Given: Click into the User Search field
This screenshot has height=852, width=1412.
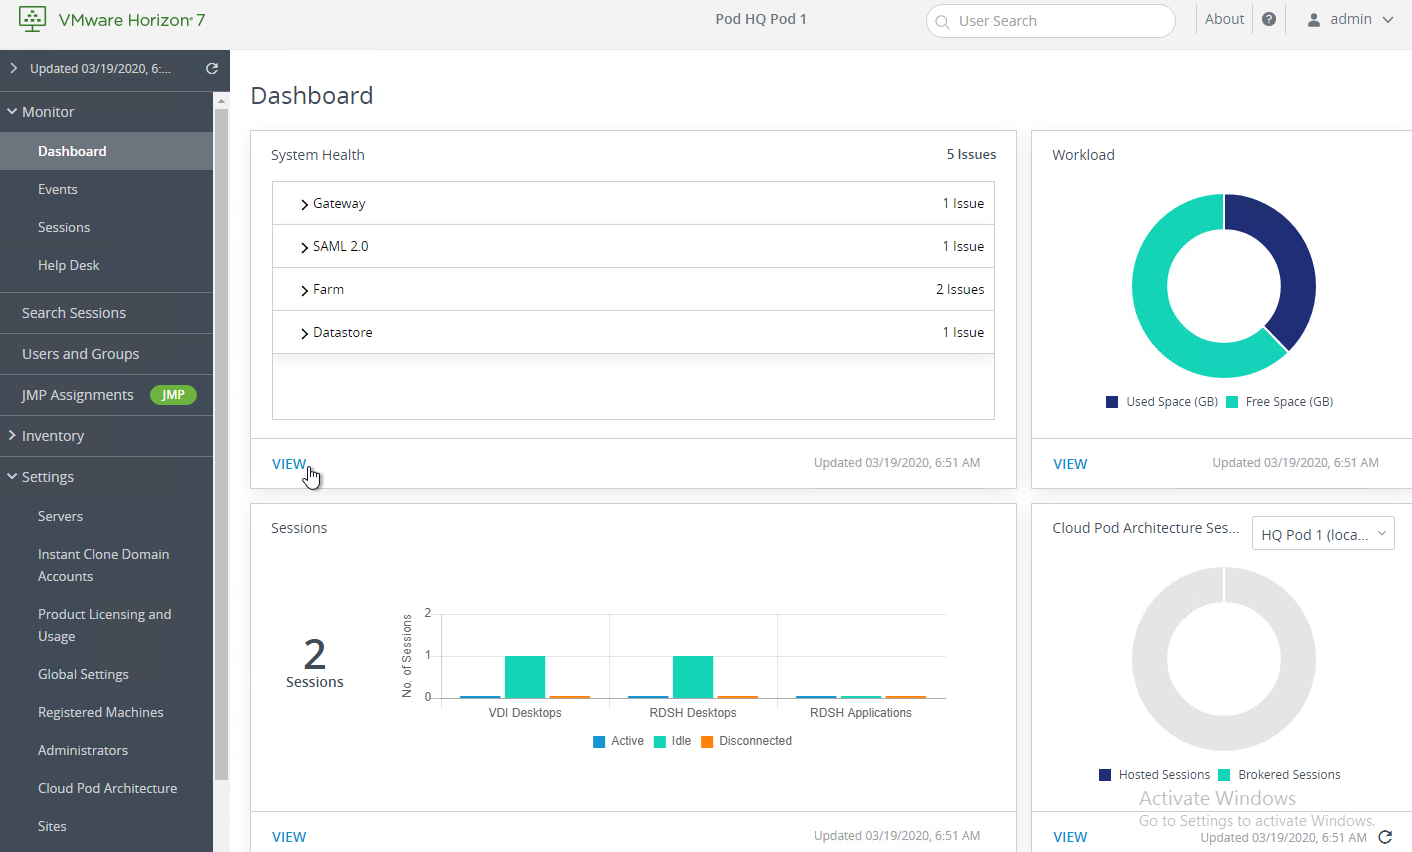Looking at the screenshot, I should [1050, 21].
